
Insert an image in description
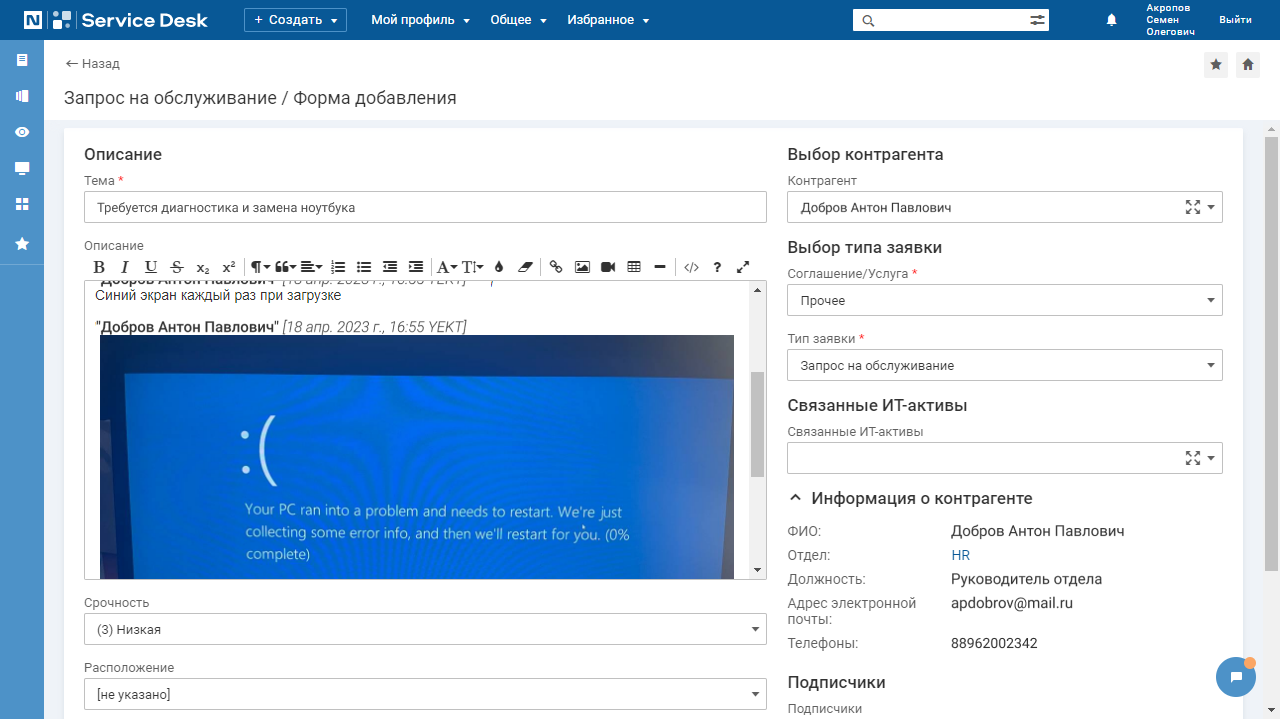(x=582, y=267)
